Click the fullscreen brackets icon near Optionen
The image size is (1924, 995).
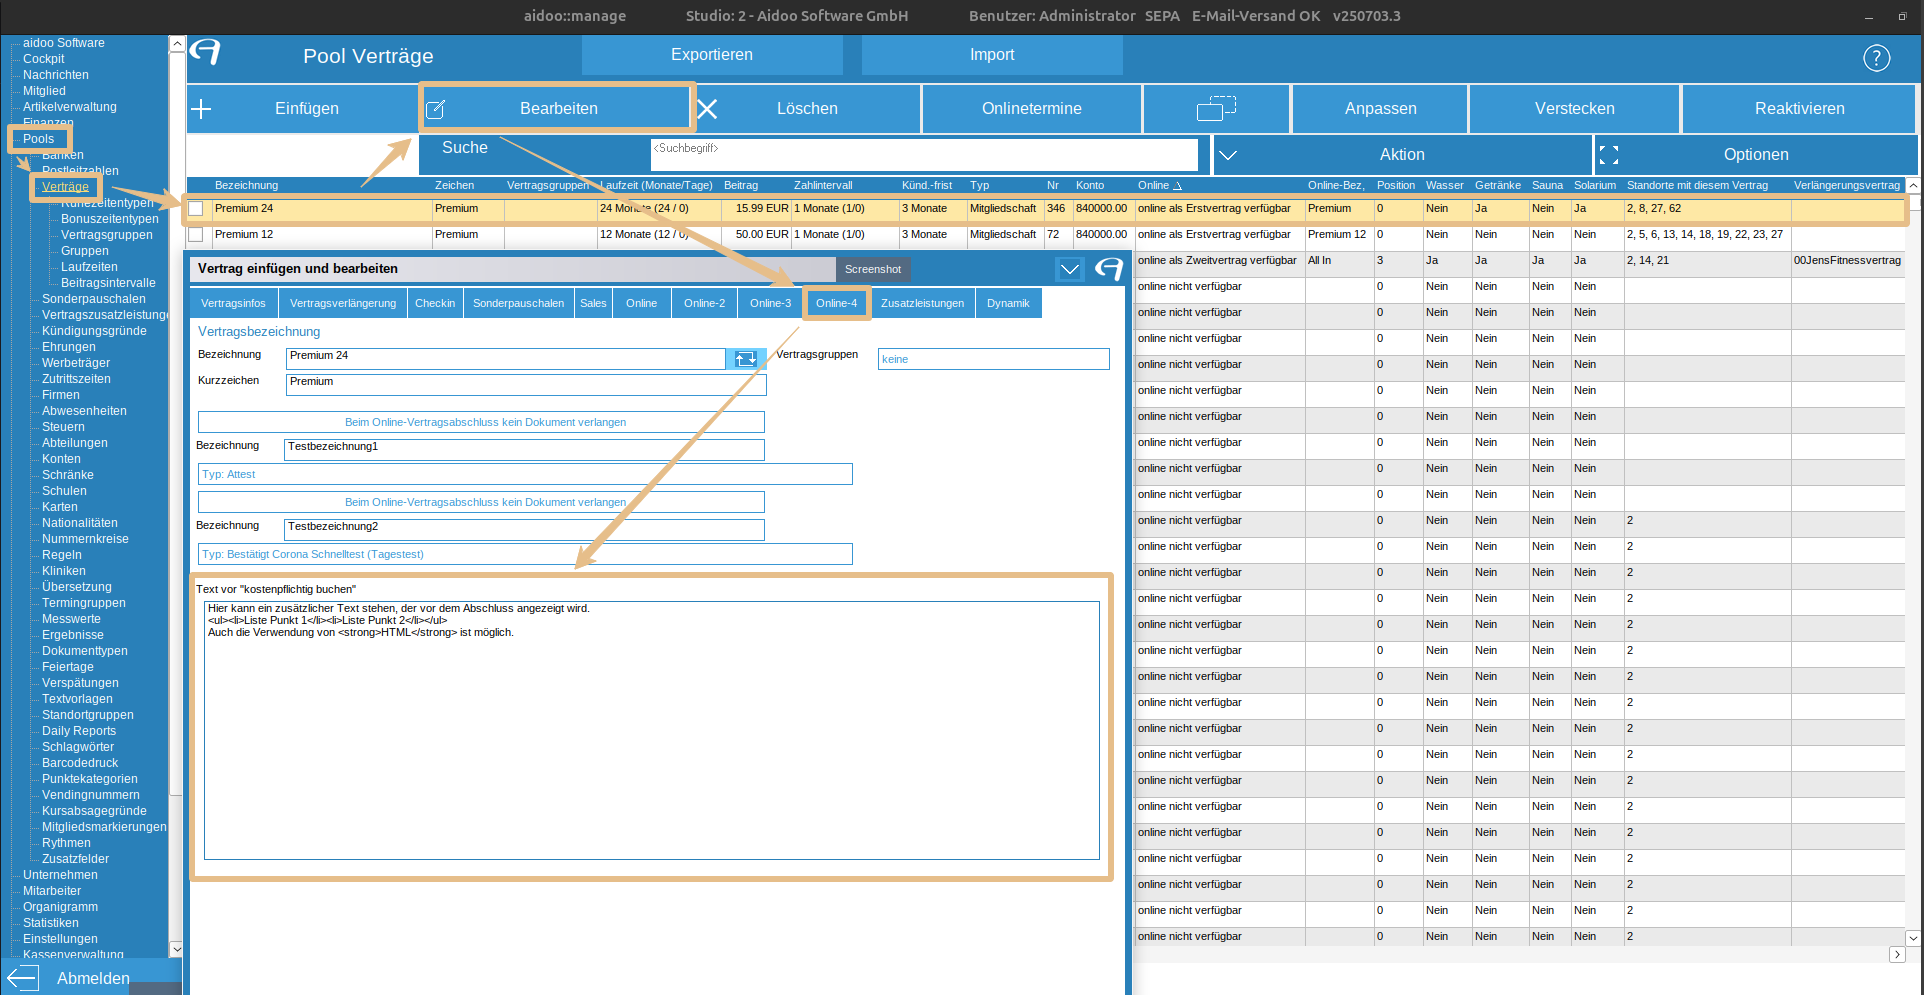point(1608,155)
